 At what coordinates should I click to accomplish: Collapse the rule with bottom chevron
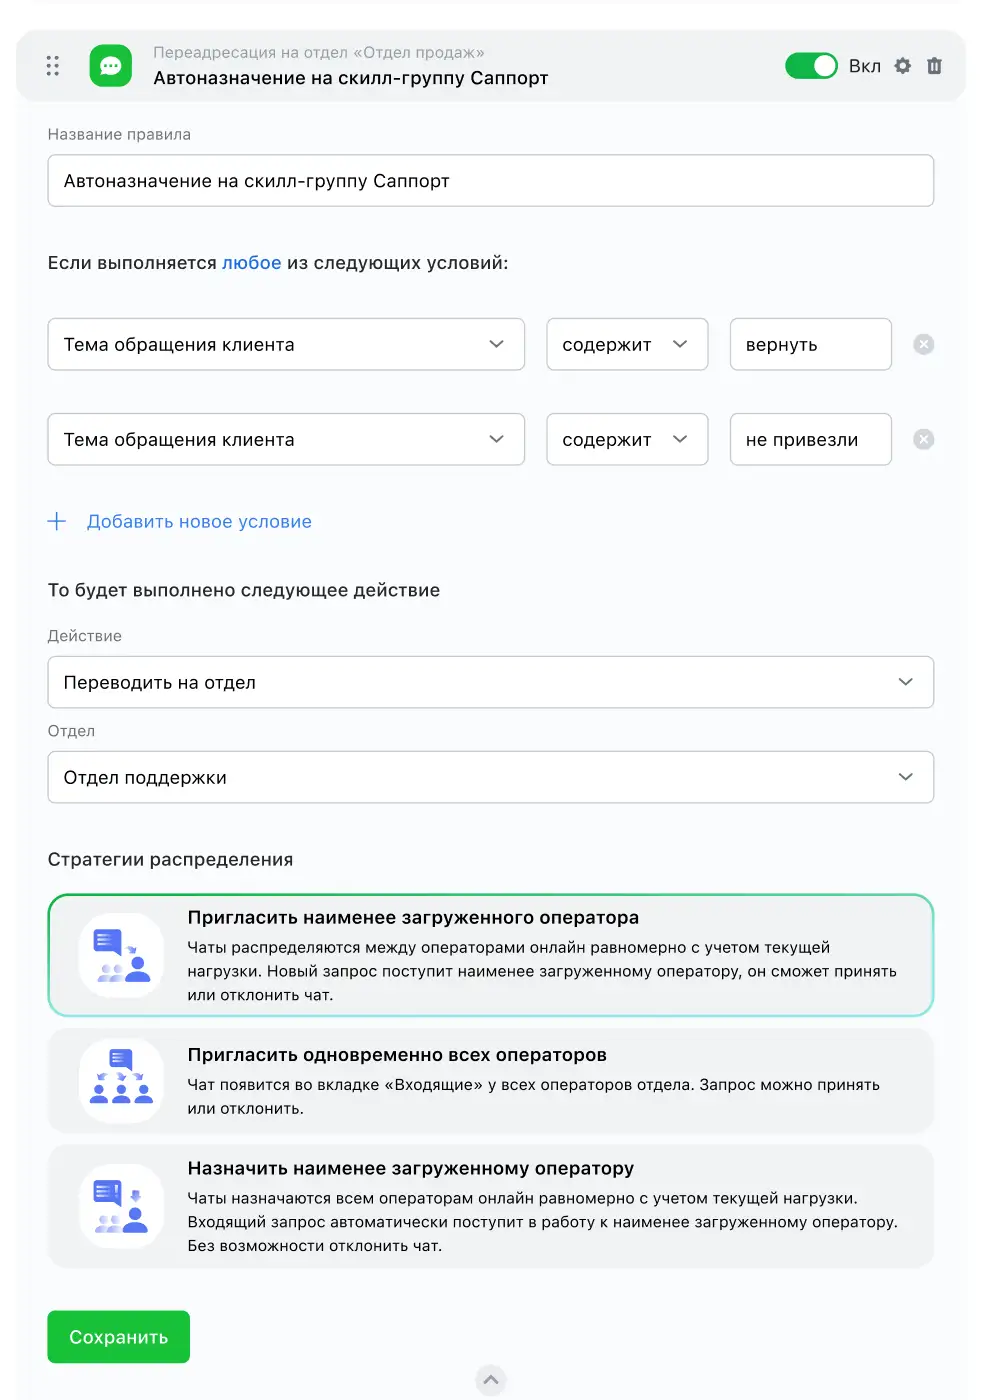click(x=491, y=1381)
